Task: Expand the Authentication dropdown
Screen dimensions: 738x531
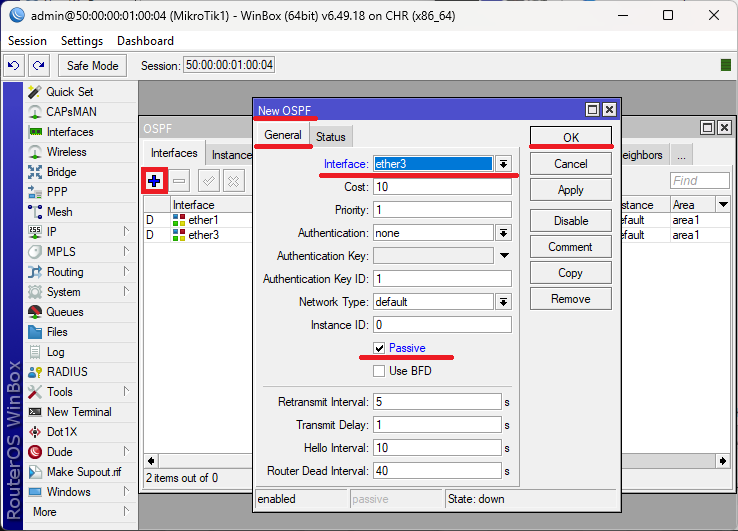Action: tap(503, 232)
